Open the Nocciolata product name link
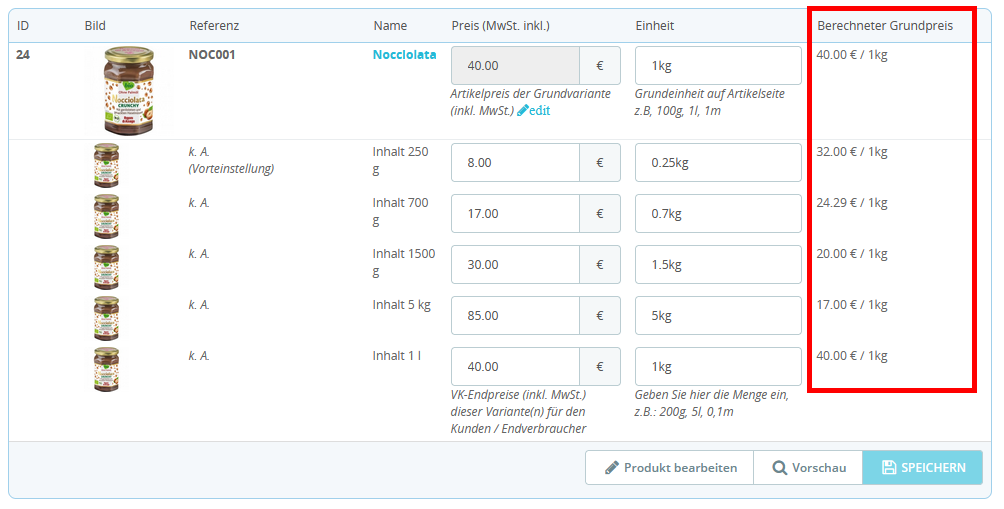 click(404, 55)
